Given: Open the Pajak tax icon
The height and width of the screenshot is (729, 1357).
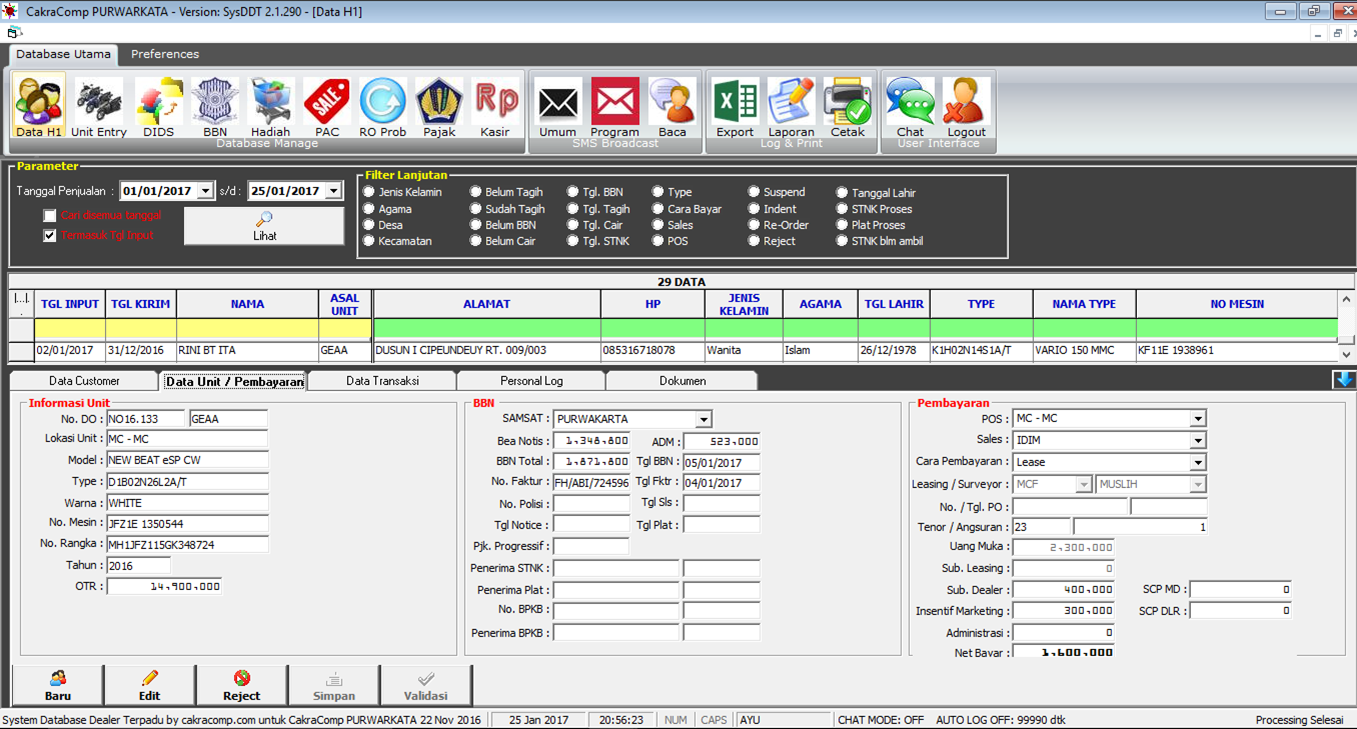Looking at the screenshot, I should coord(439,106).
